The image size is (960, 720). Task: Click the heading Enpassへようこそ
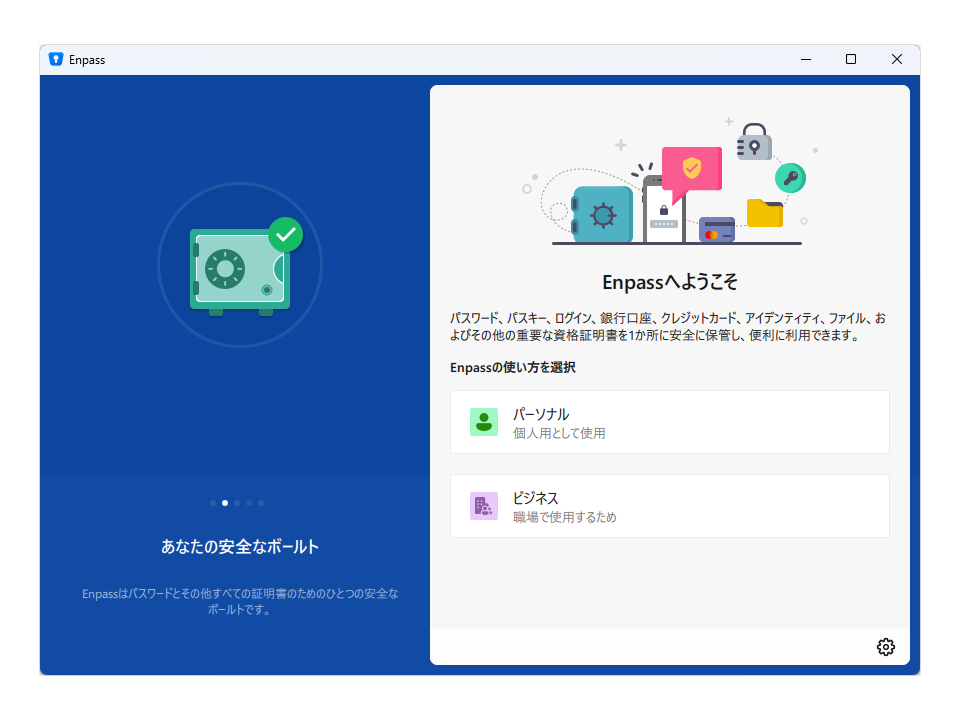(x=670, y=282)
